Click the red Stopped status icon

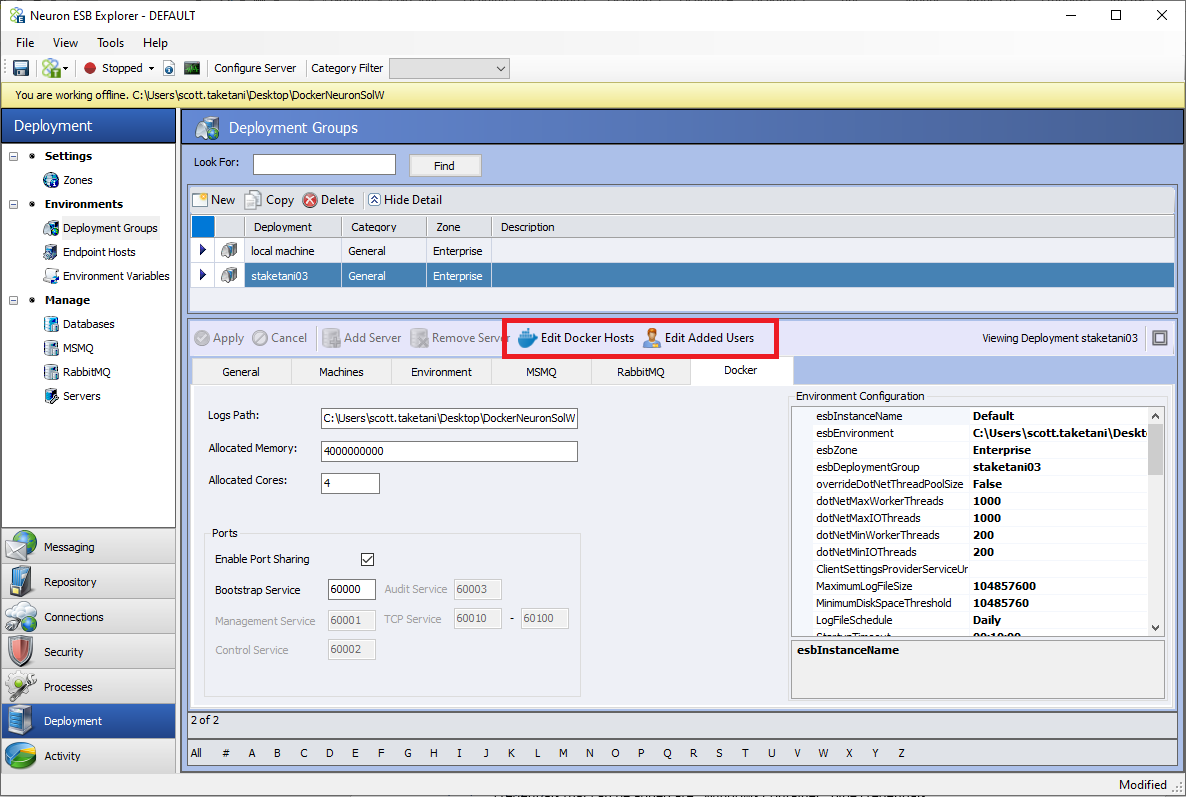pos(90,68)
